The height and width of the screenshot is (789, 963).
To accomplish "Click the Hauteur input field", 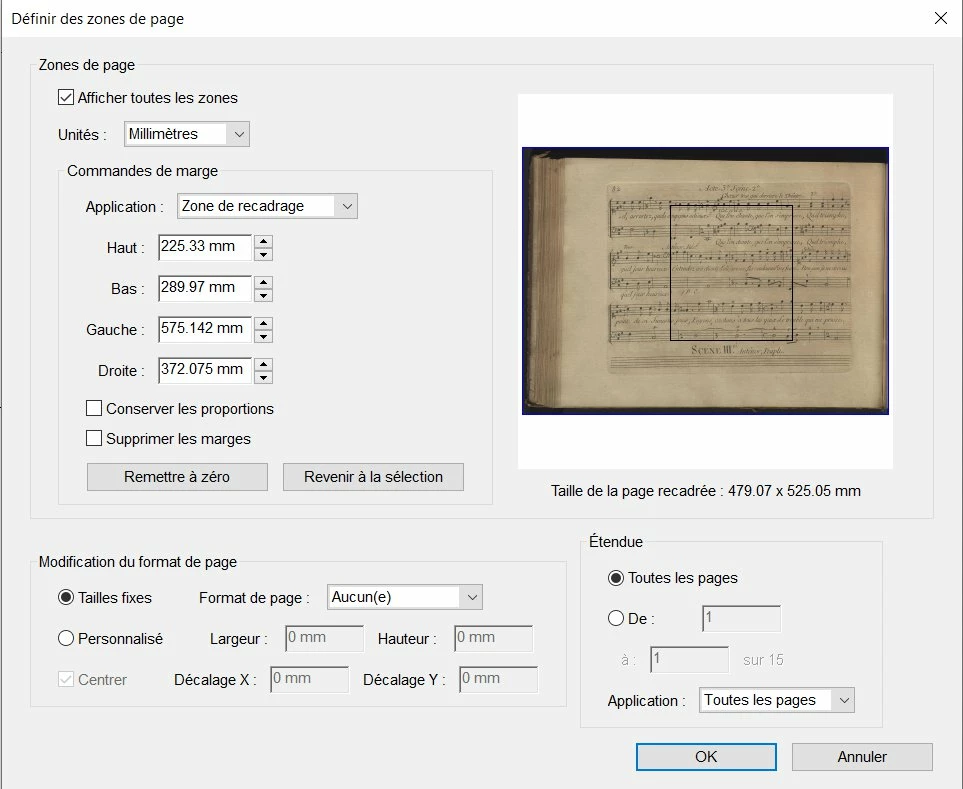I will 493,638.
